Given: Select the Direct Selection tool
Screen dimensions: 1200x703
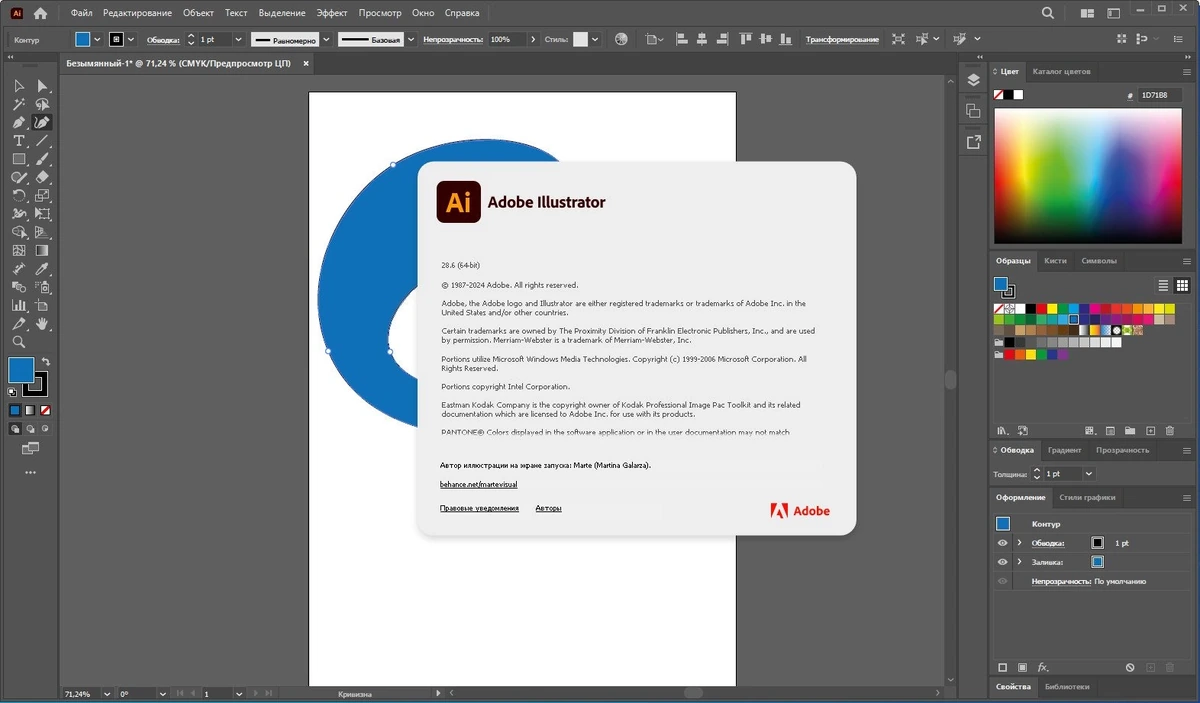Looking at the screenshot, I should point(42,86).
